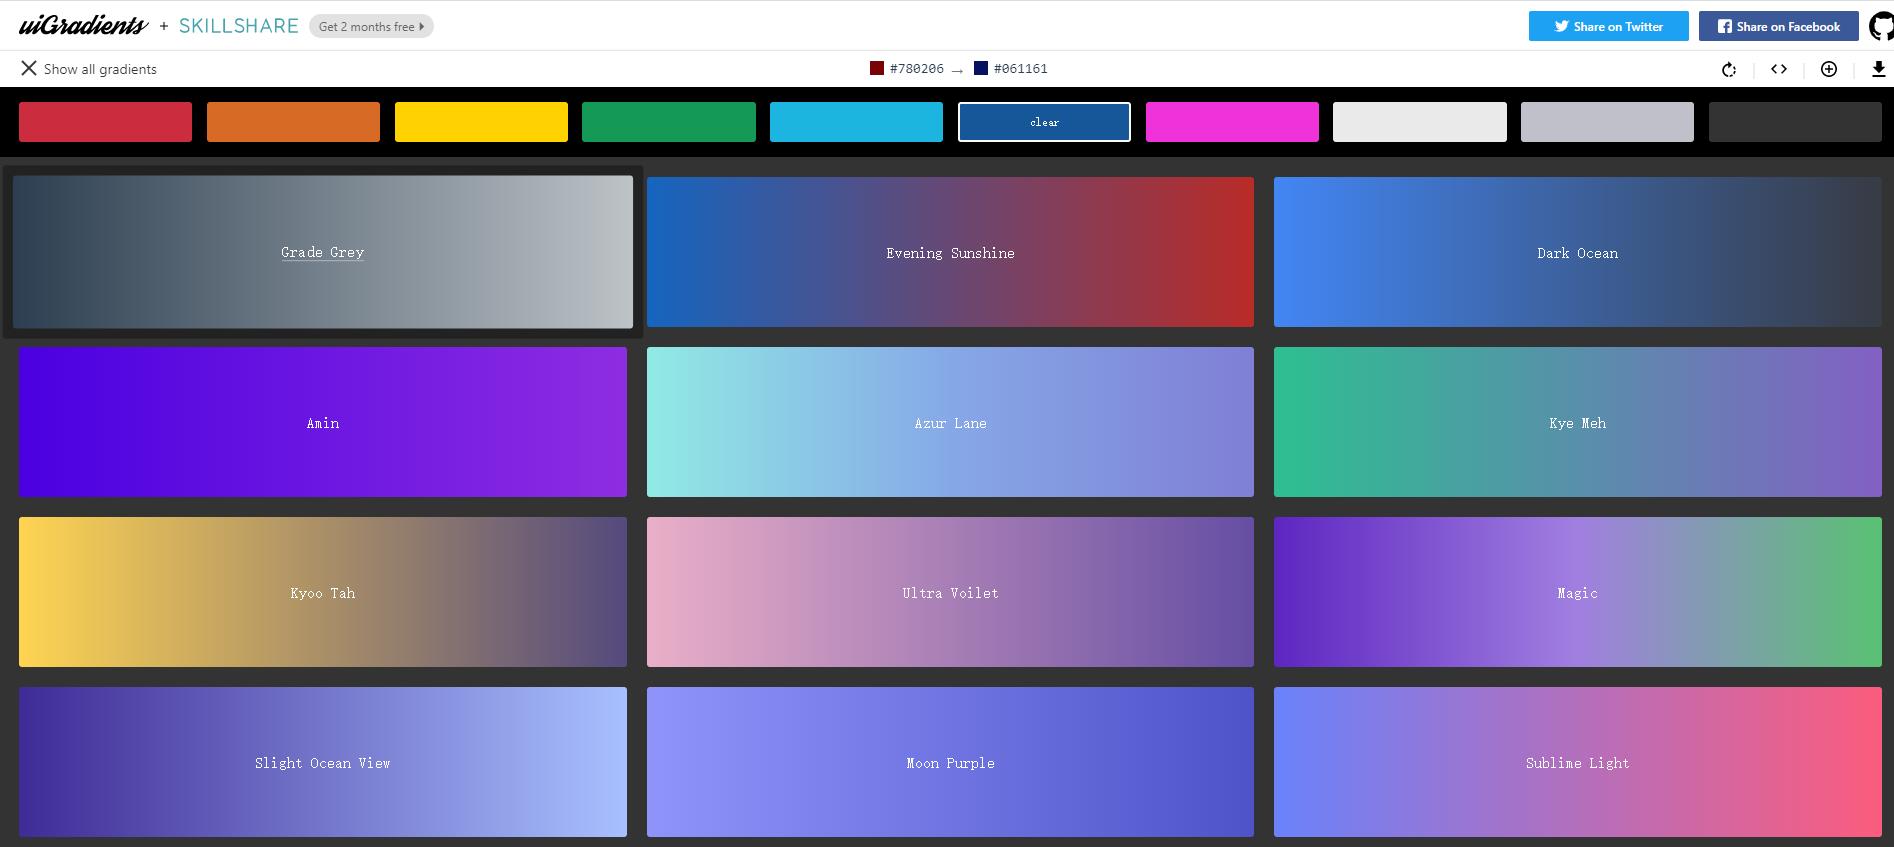Close the palette with the X icon
Image resolution: width=1894 pixels, height=847 pixels.
click(x=29, y=68)
